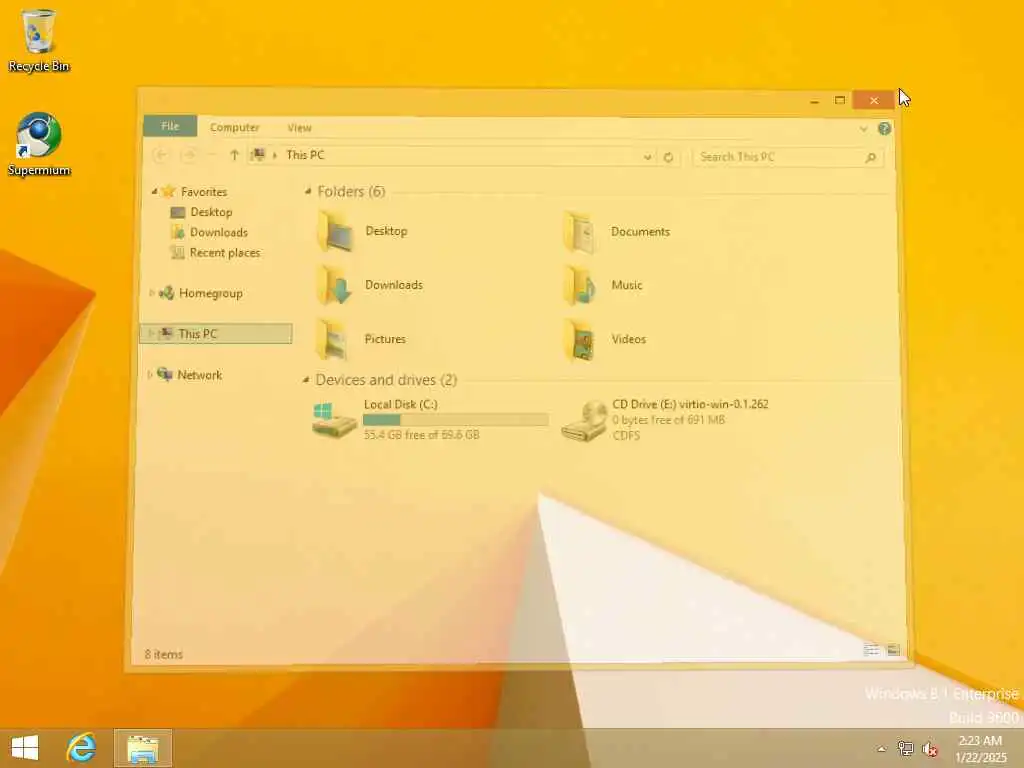
Task: Open recent locations dropdown arrow
Action: coord(211,155)
